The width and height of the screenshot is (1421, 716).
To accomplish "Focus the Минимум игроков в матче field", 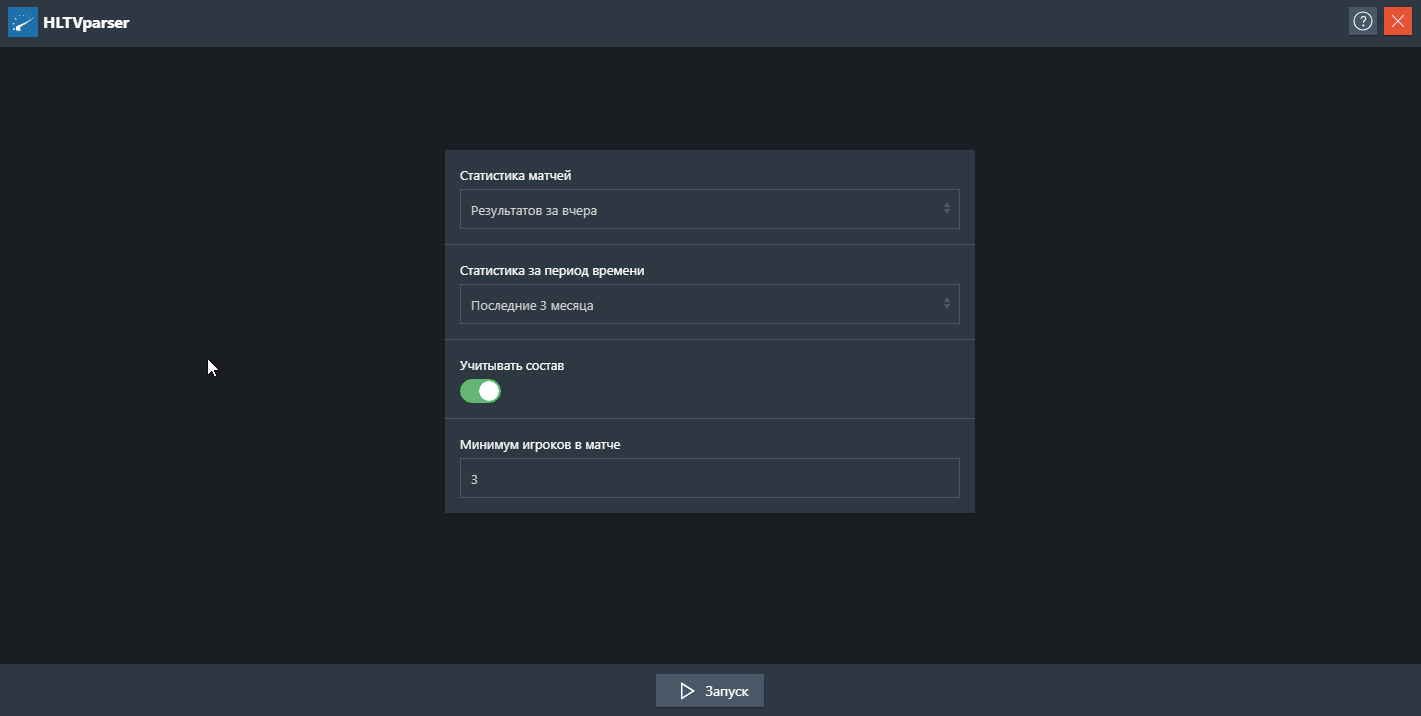I will pyautogui.click(x=710, y=478).
